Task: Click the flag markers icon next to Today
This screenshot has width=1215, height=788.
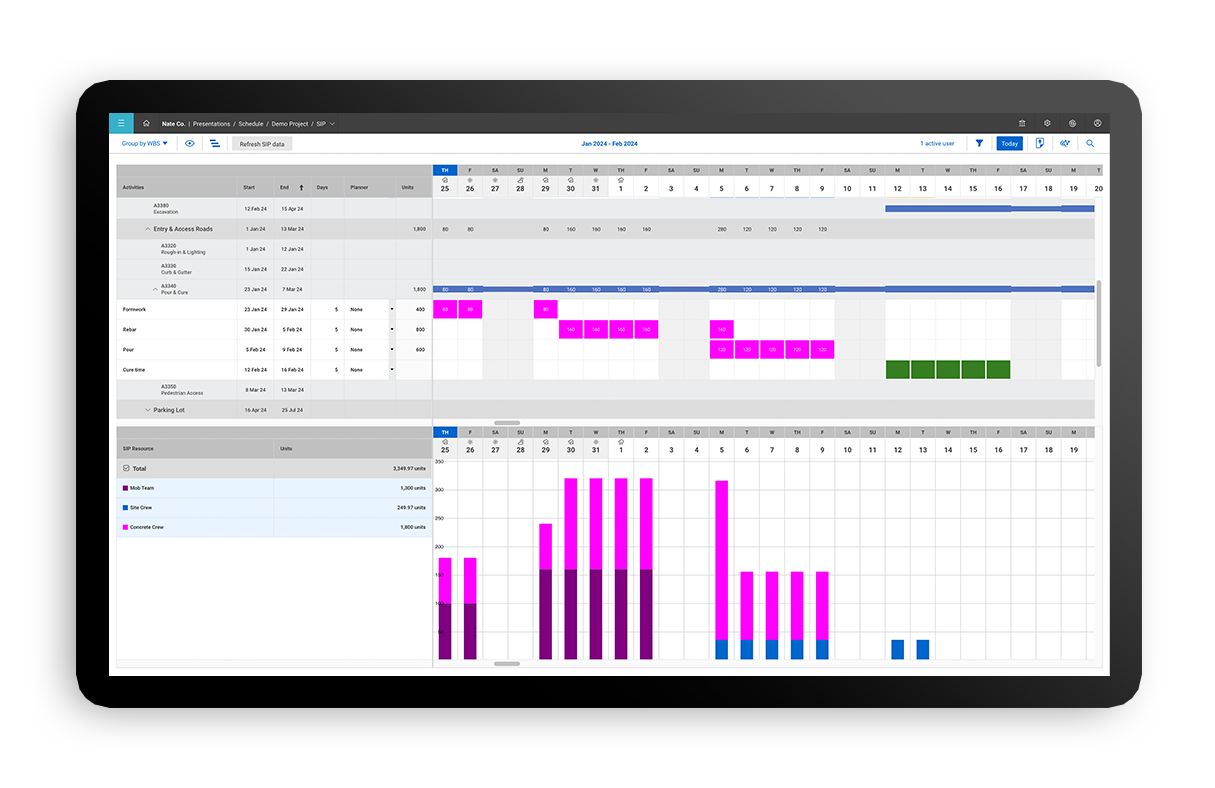Action: 1040,143
